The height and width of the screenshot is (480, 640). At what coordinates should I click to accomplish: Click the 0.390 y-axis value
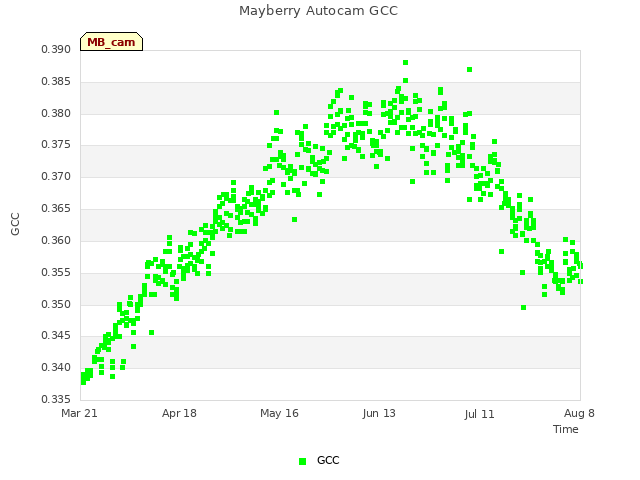56,49
